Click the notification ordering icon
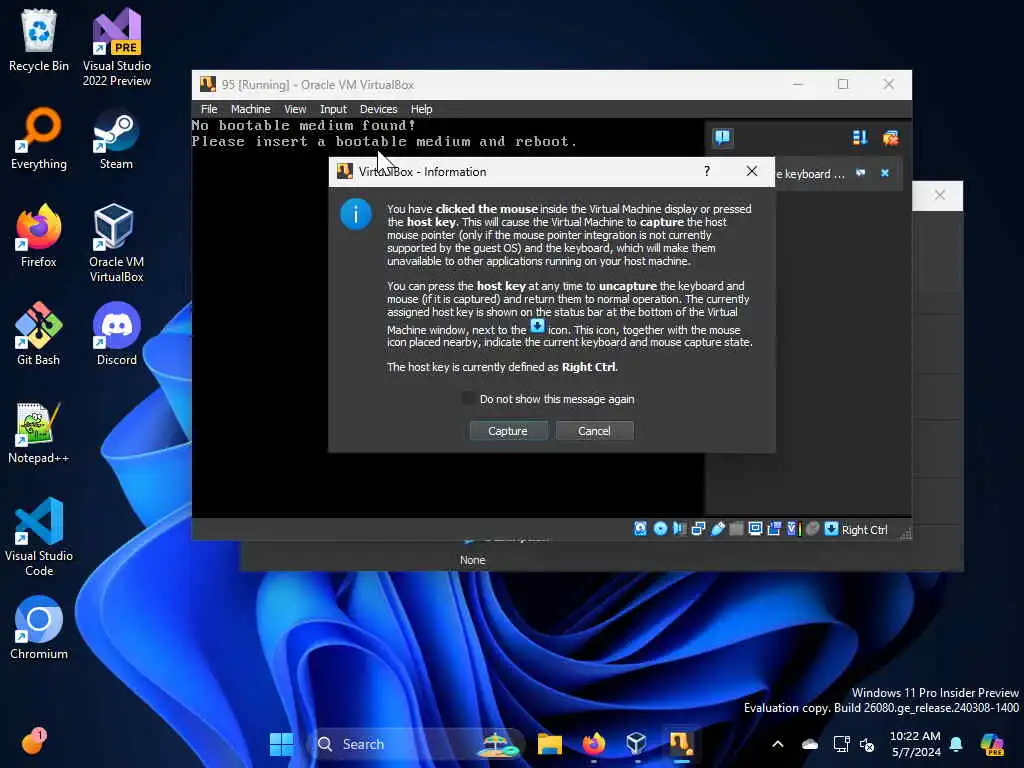This screenshot has width=1024, height=768. coord(860,138)
